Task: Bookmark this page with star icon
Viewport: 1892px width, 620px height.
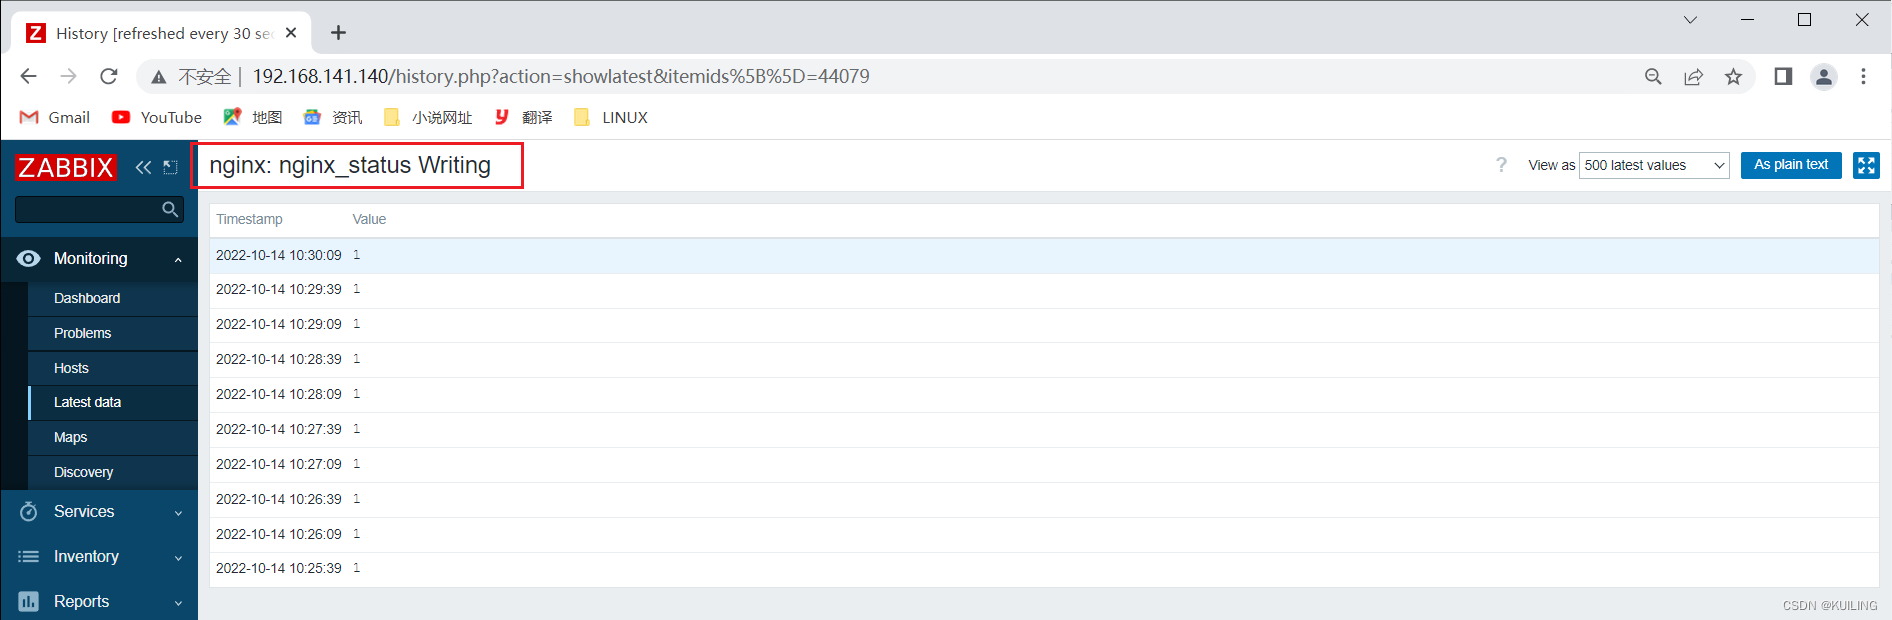Action: [x=1733, y=76]
